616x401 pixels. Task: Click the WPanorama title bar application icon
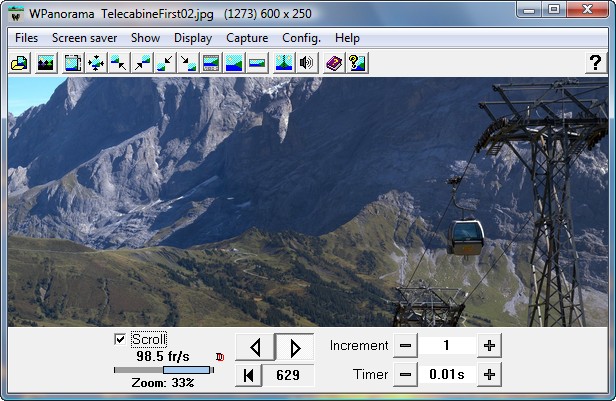(16, 15)
